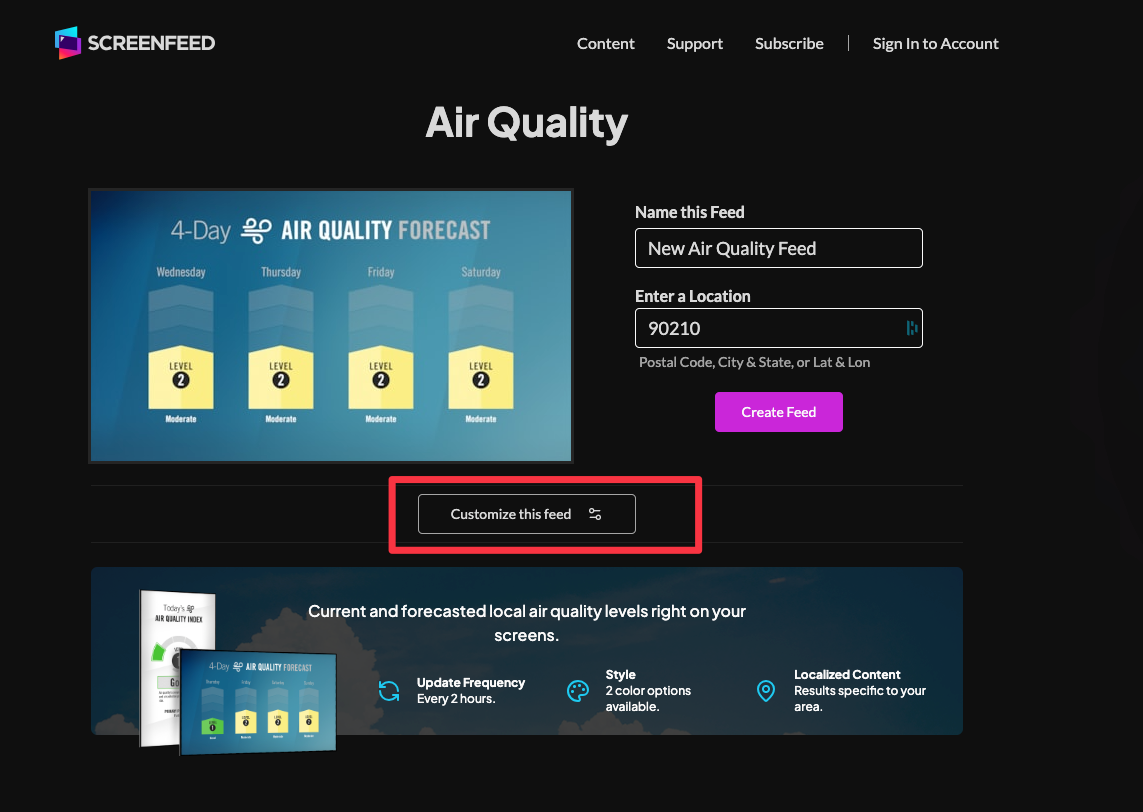The image size is (1143, 812).
Task: Open the Content menu item
Action: coord(605,44)
